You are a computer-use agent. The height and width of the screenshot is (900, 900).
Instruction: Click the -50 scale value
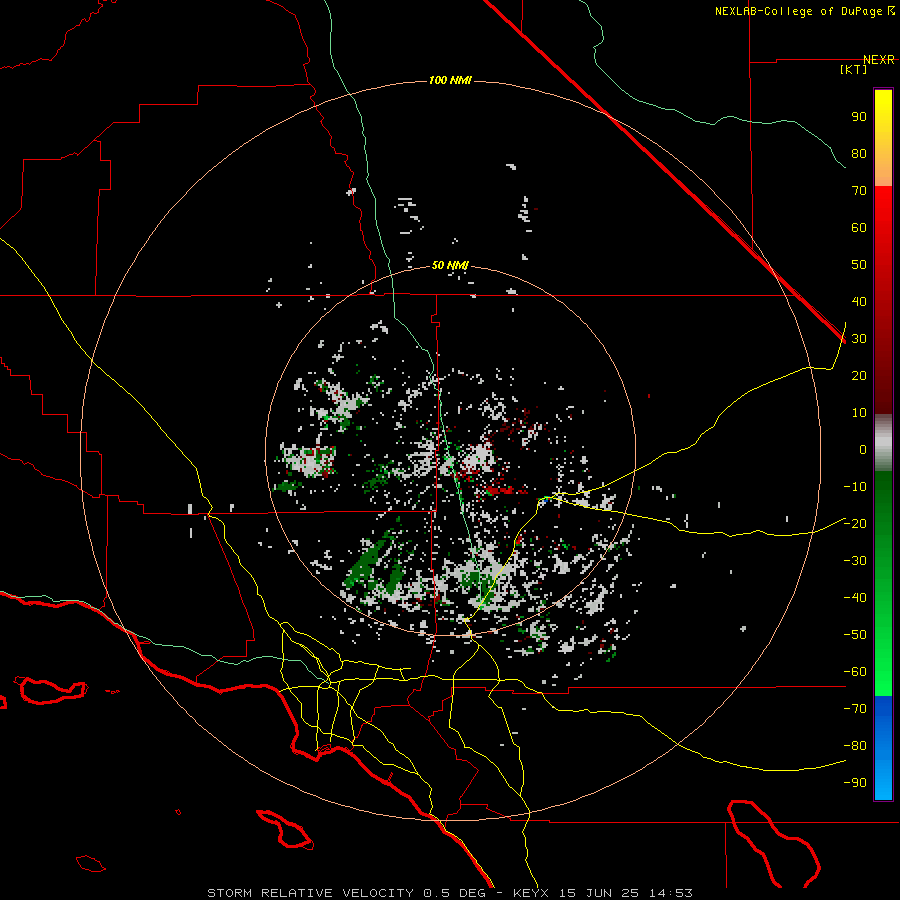pyautogui.click(x=855, y=635)
